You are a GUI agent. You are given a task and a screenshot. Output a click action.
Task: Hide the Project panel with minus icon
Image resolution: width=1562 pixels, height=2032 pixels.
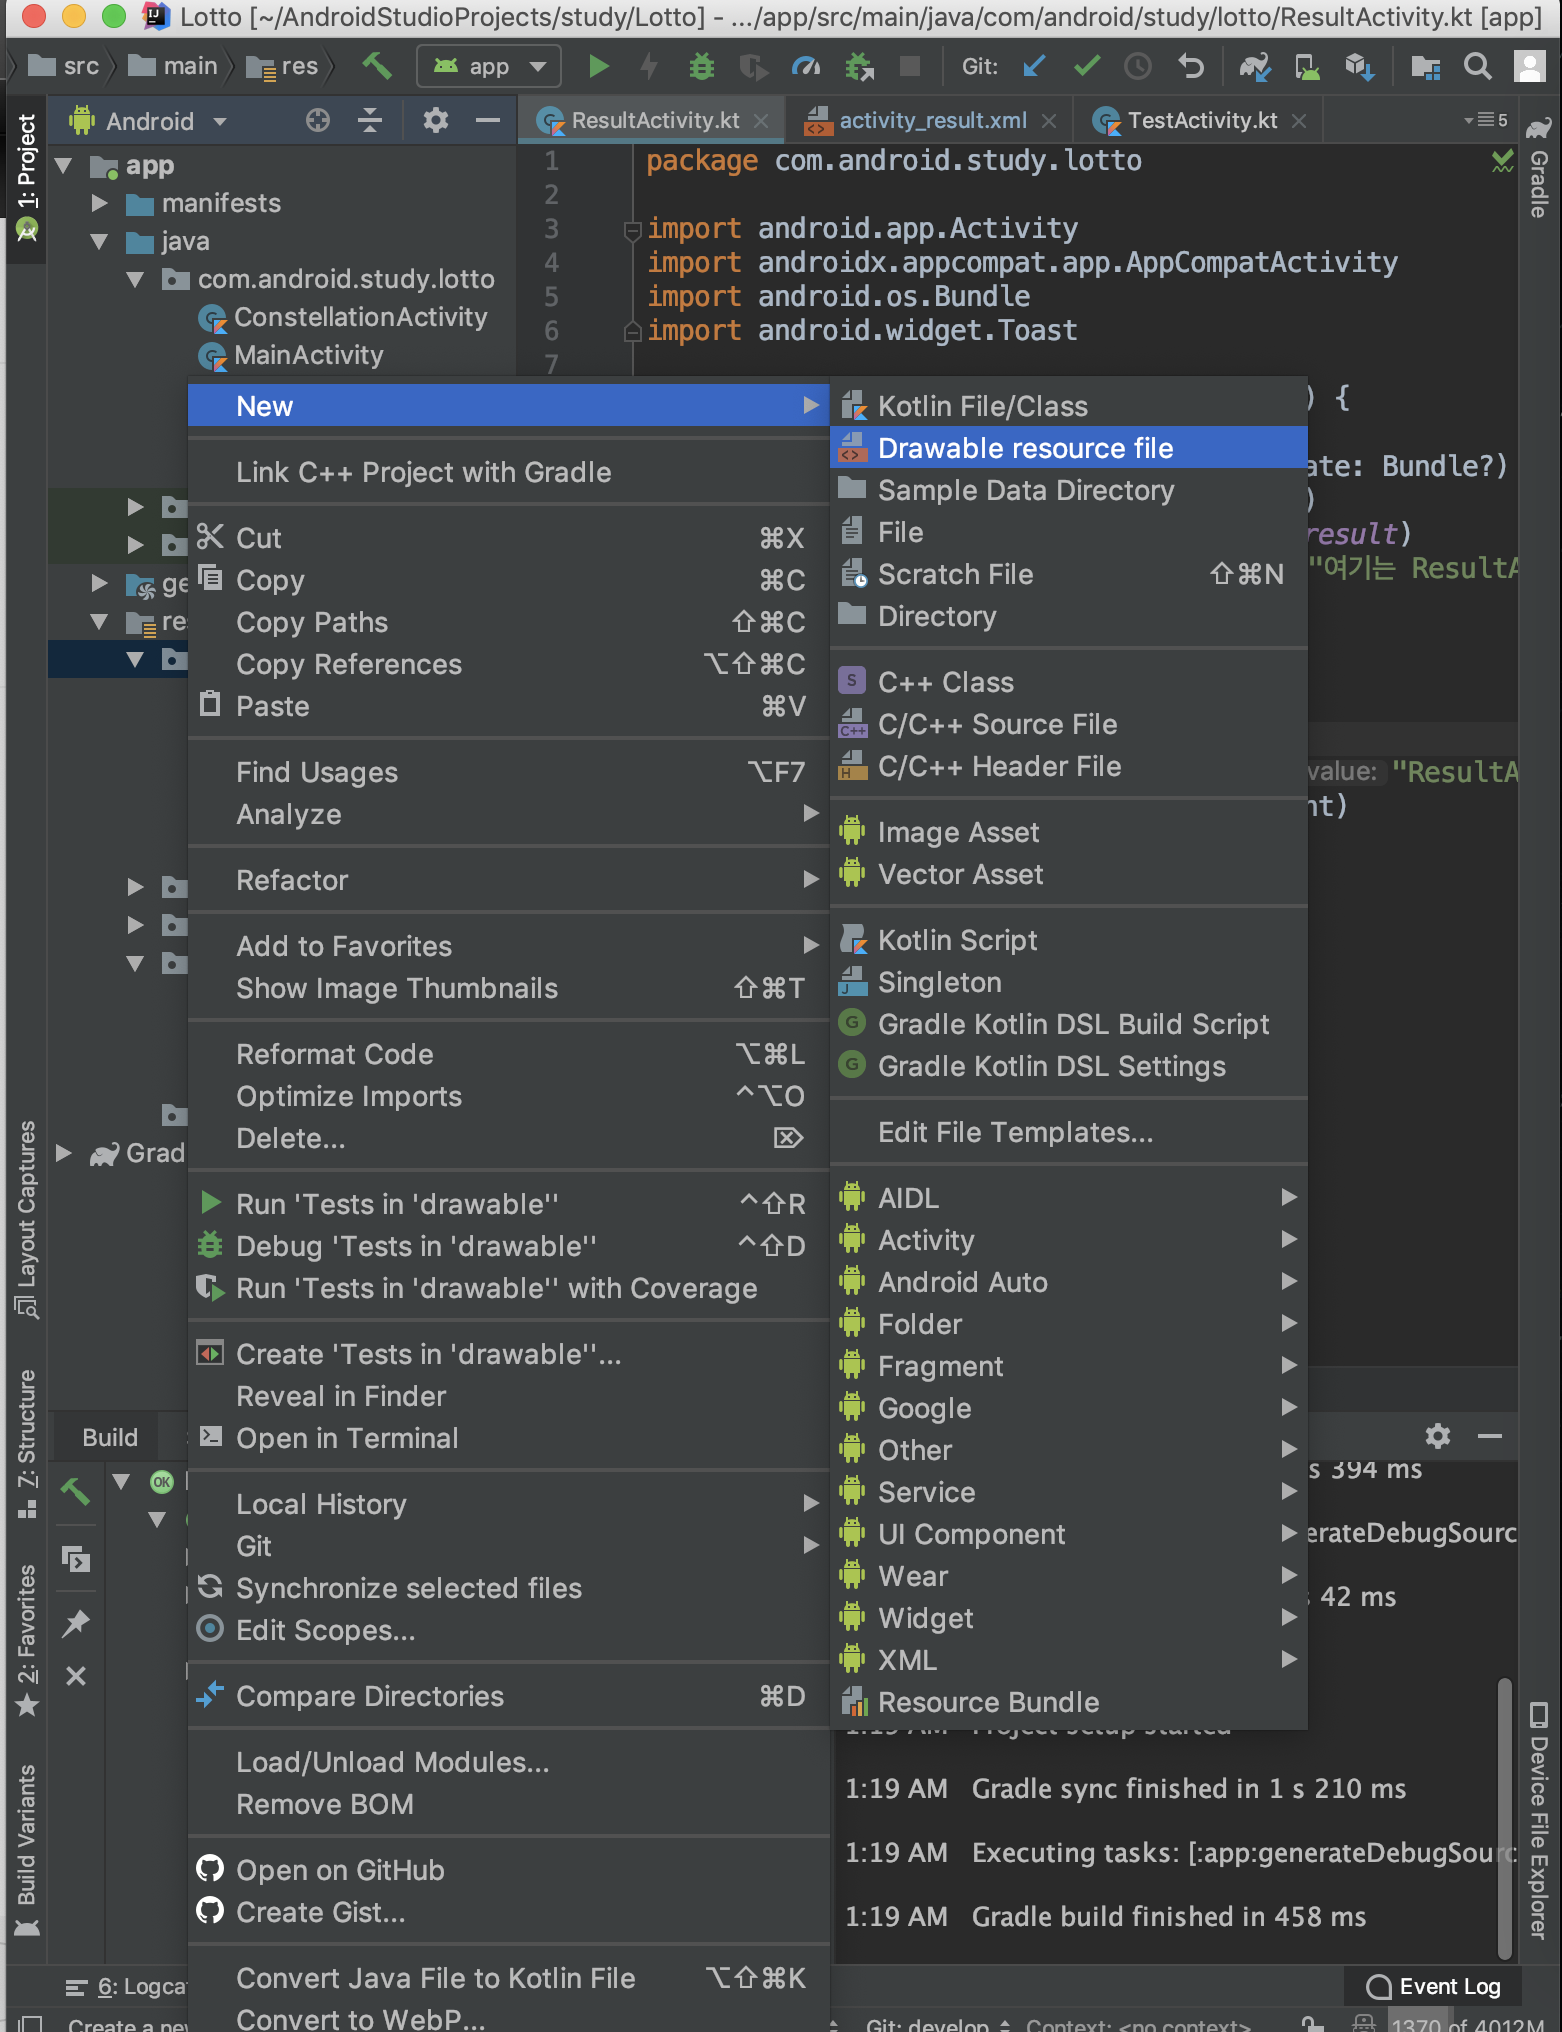coord(488,121)
